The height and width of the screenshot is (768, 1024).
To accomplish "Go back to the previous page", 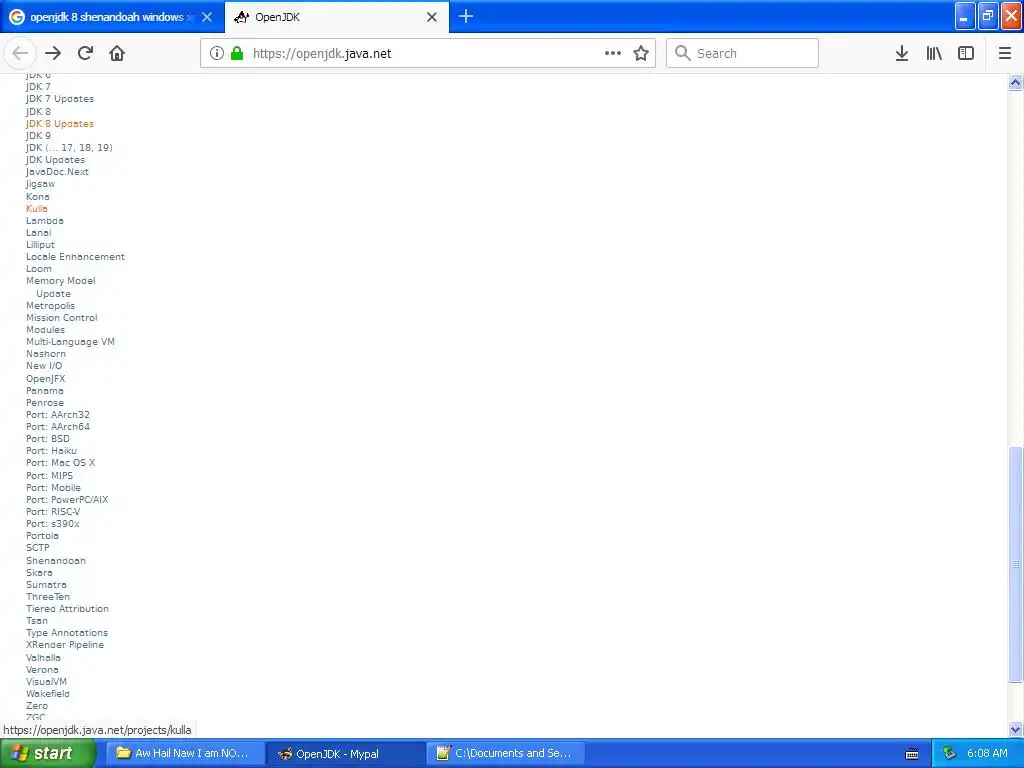I will [x=20, y=53].
